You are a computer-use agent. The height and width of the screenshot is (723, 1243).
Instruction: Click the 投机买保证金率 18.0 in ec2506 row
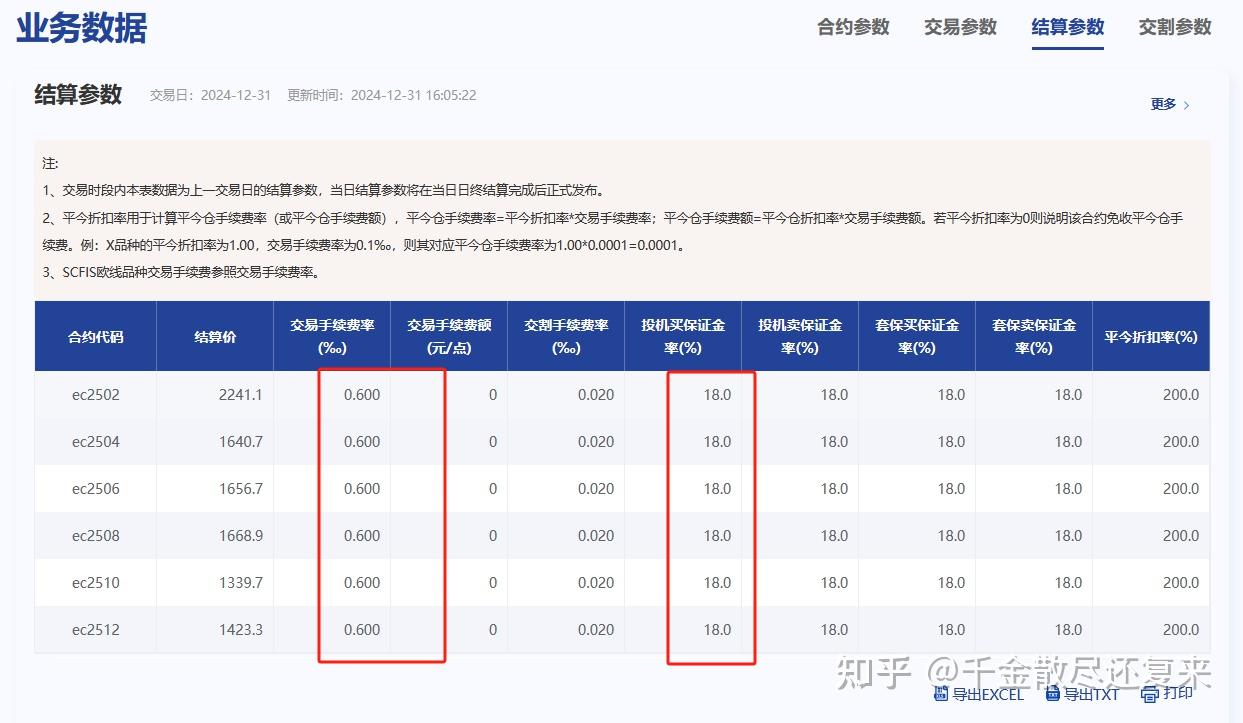coord(717,489)
